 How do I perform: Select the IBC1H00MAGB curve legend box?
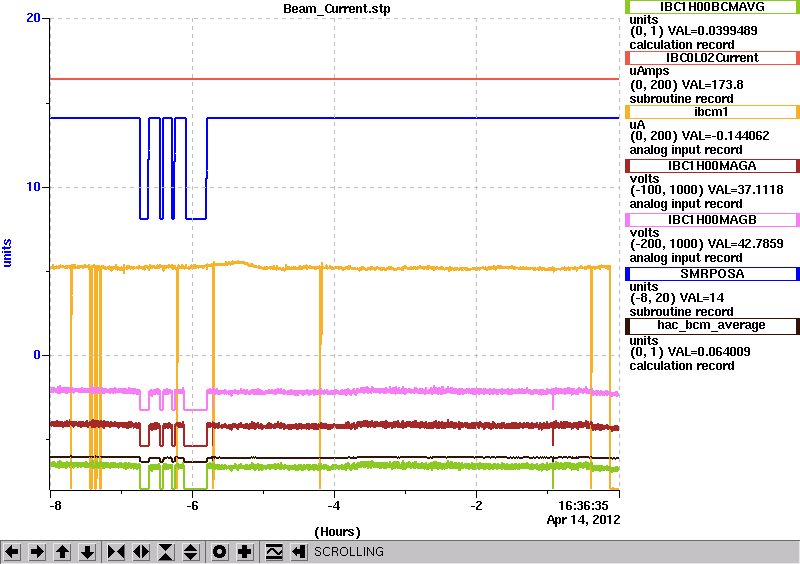[712, 220]
